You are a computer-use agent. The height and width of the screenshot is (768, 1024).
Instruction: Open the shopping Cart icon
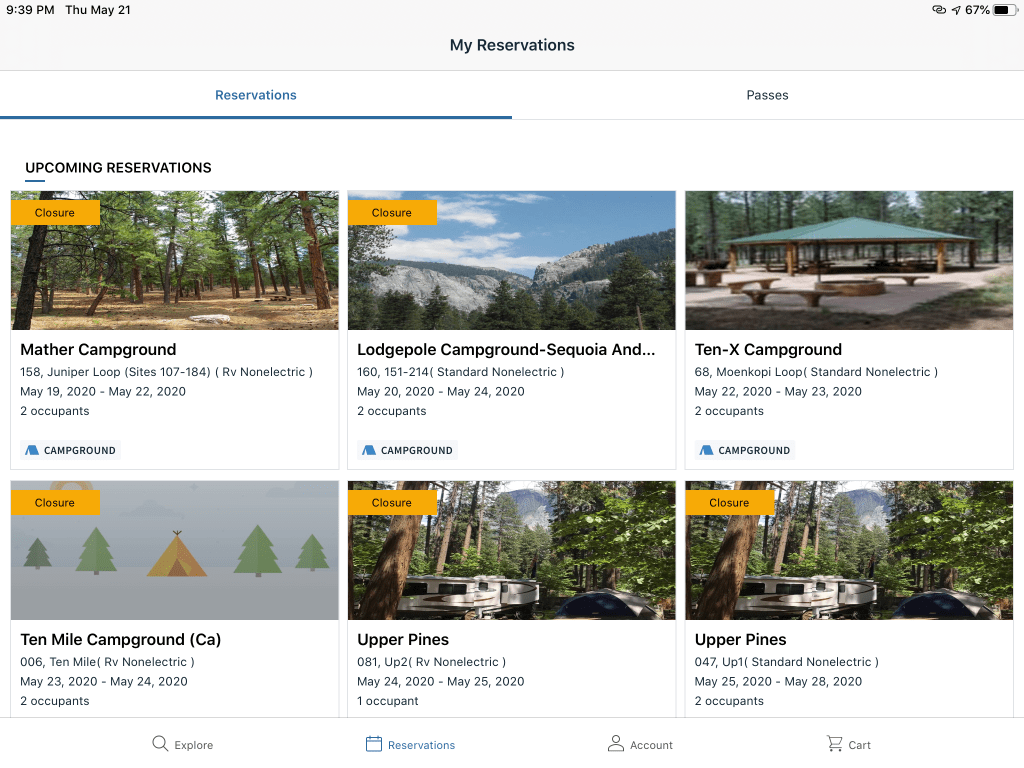[x=834, y=744]
